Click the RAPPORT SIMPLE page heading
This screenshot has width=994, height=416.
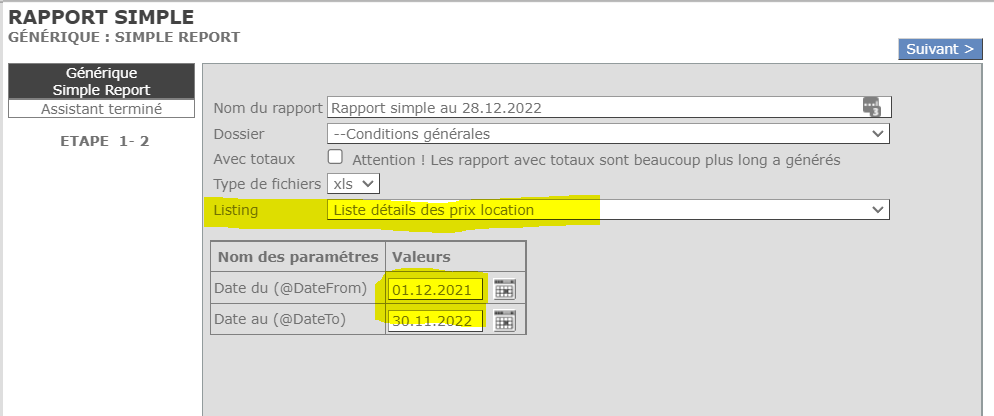coord(101,17)
